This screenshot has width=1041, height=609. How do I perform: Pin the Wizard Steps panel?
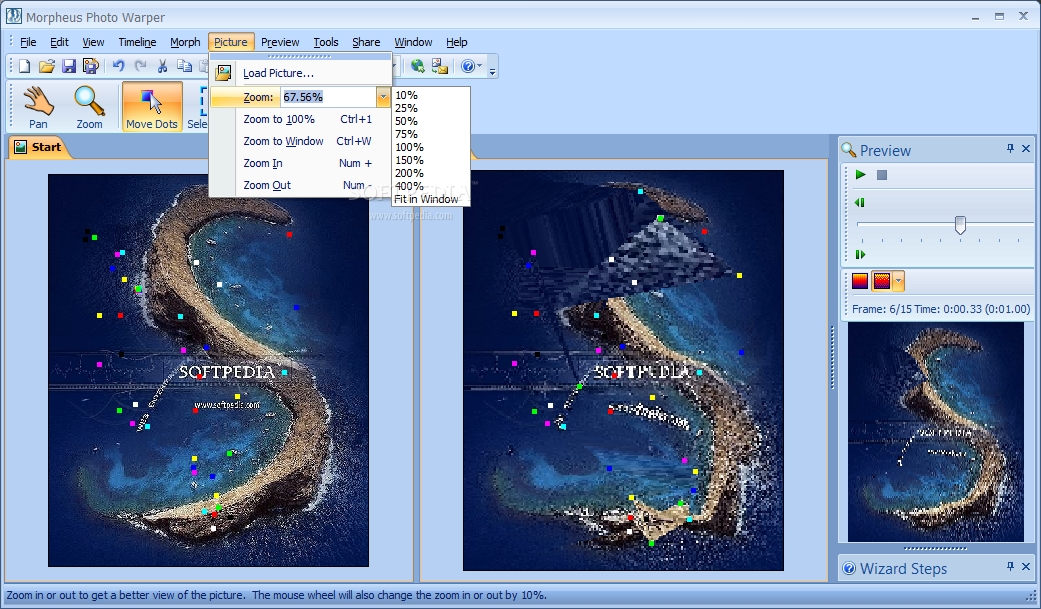pyautogui.click(x=1010, y=566)
